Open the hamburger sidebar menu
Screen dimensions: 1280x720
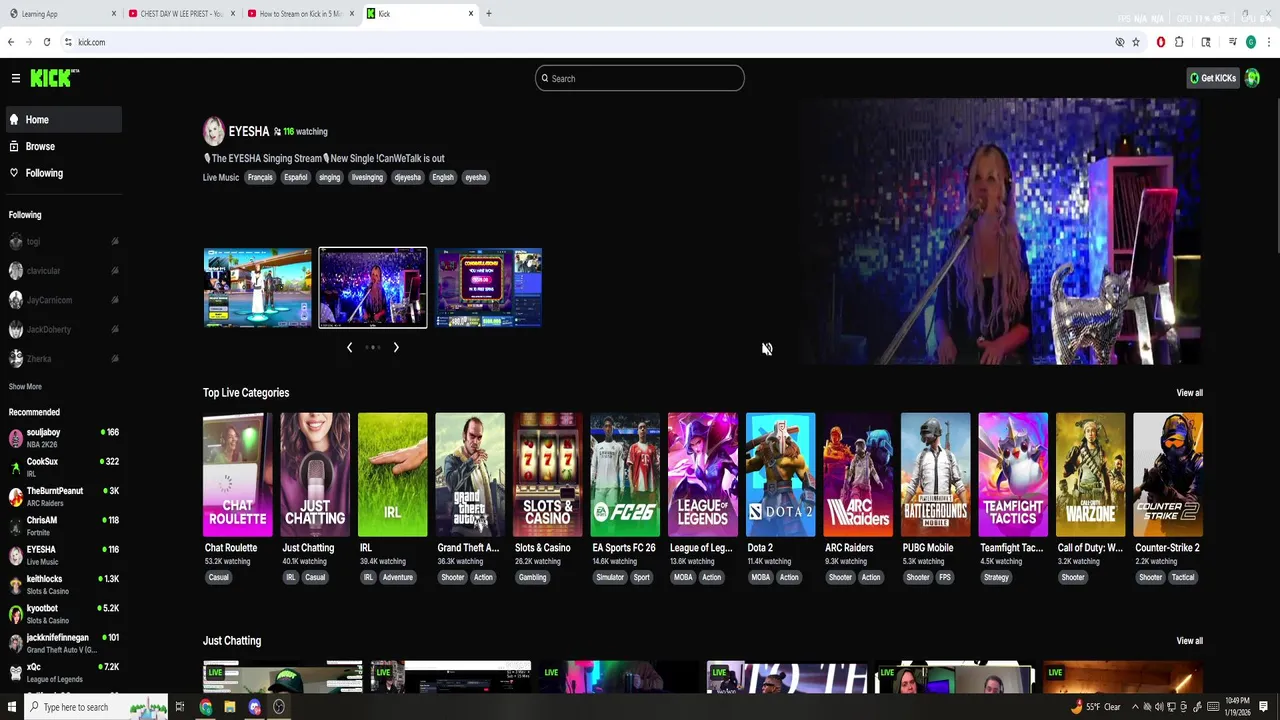tap(16, 78)
